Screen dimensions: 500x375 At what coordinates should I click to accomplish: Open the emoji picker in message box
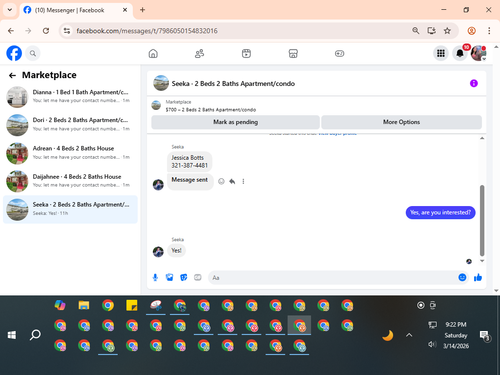pos(462,277)
